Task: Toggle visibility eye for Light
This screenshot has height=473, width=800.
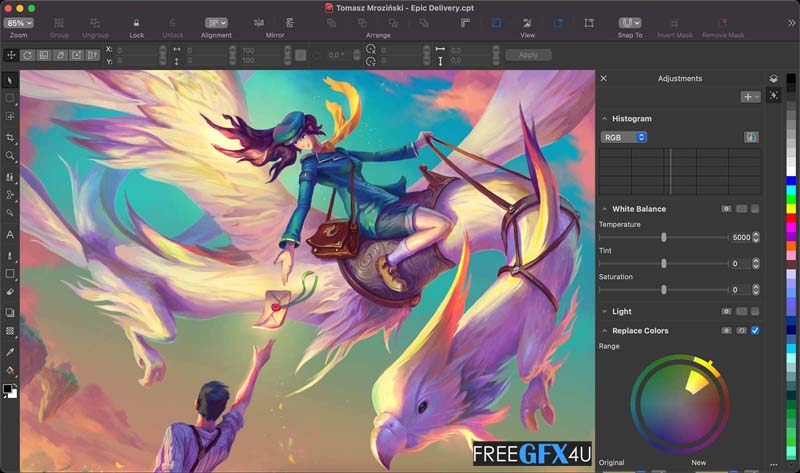Action: pos(726,311)
